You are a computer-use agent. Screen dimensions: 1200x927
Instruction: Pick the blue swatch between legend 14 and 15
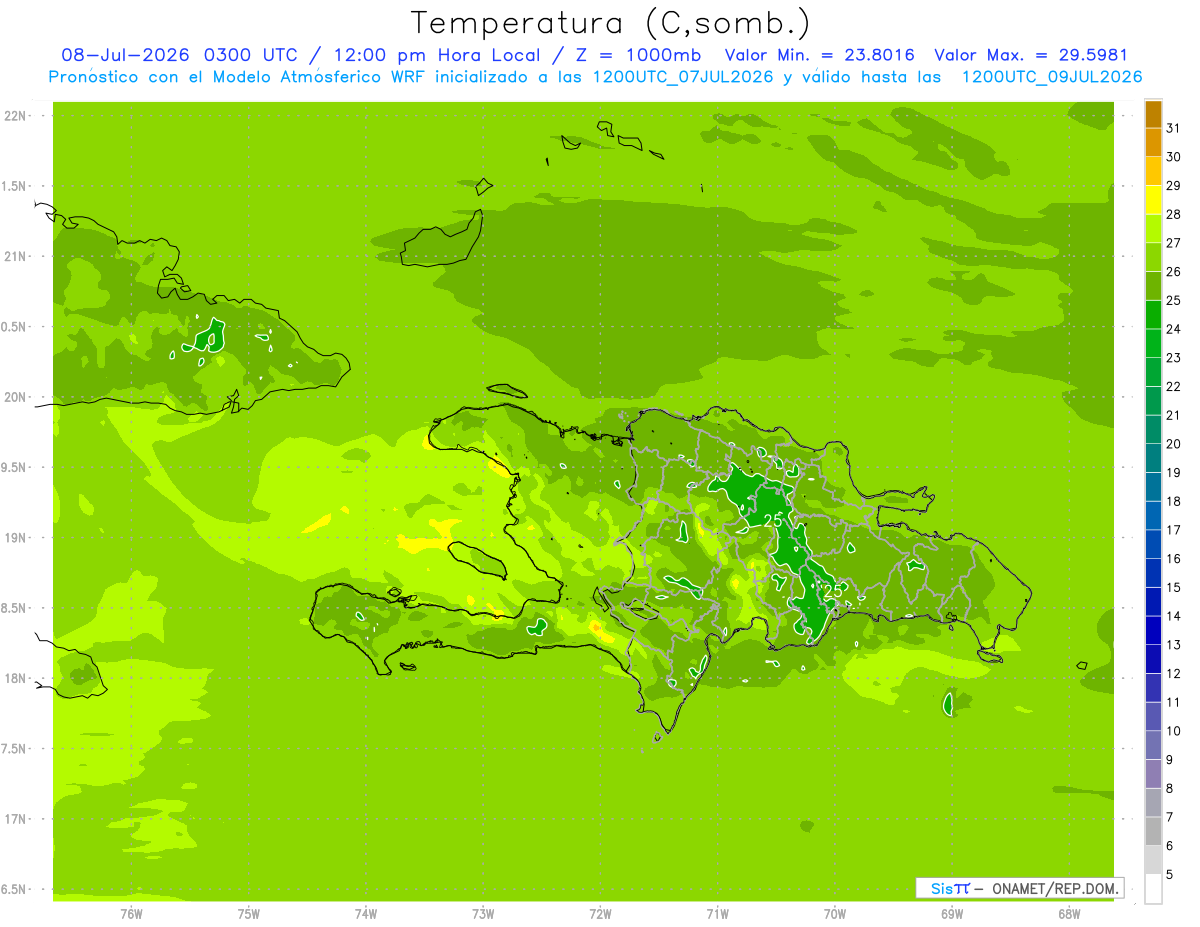coord(1153,601)
